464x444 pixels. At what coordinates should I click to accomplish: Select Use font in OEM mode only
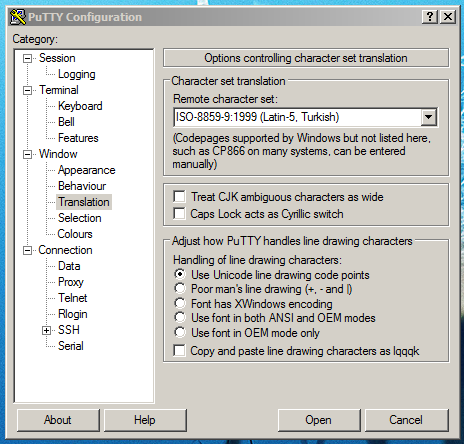[x=180, y=332]
